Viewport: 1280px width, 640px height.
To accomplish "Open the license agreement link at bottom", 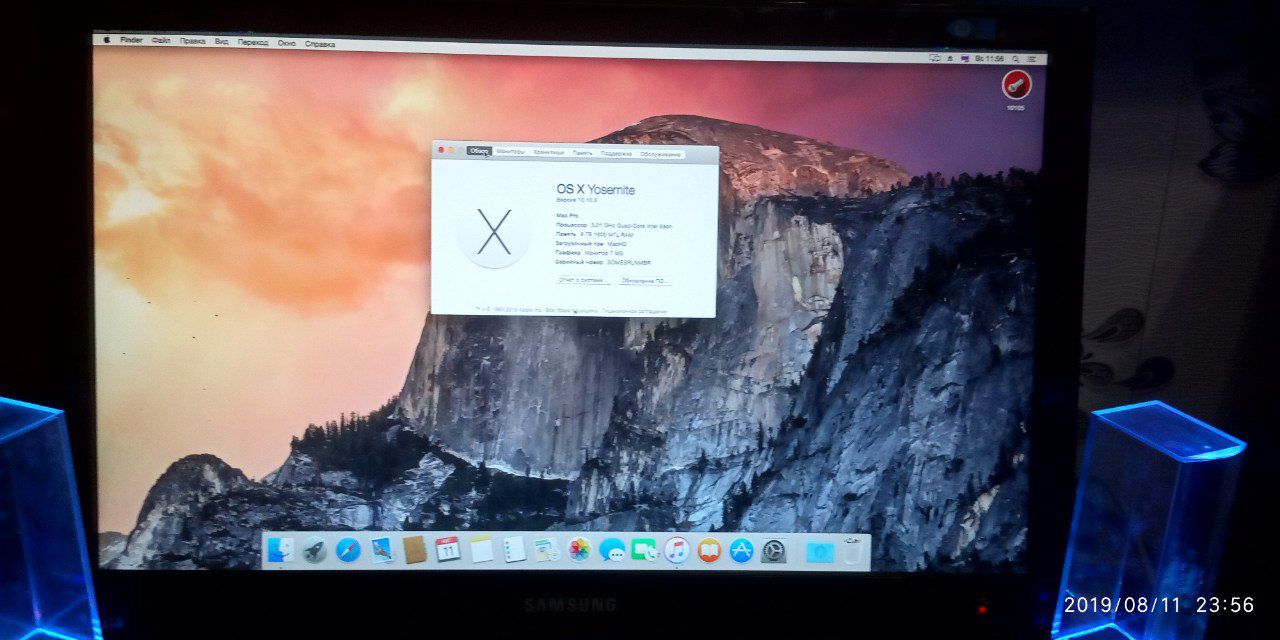I will coord(634,312).
